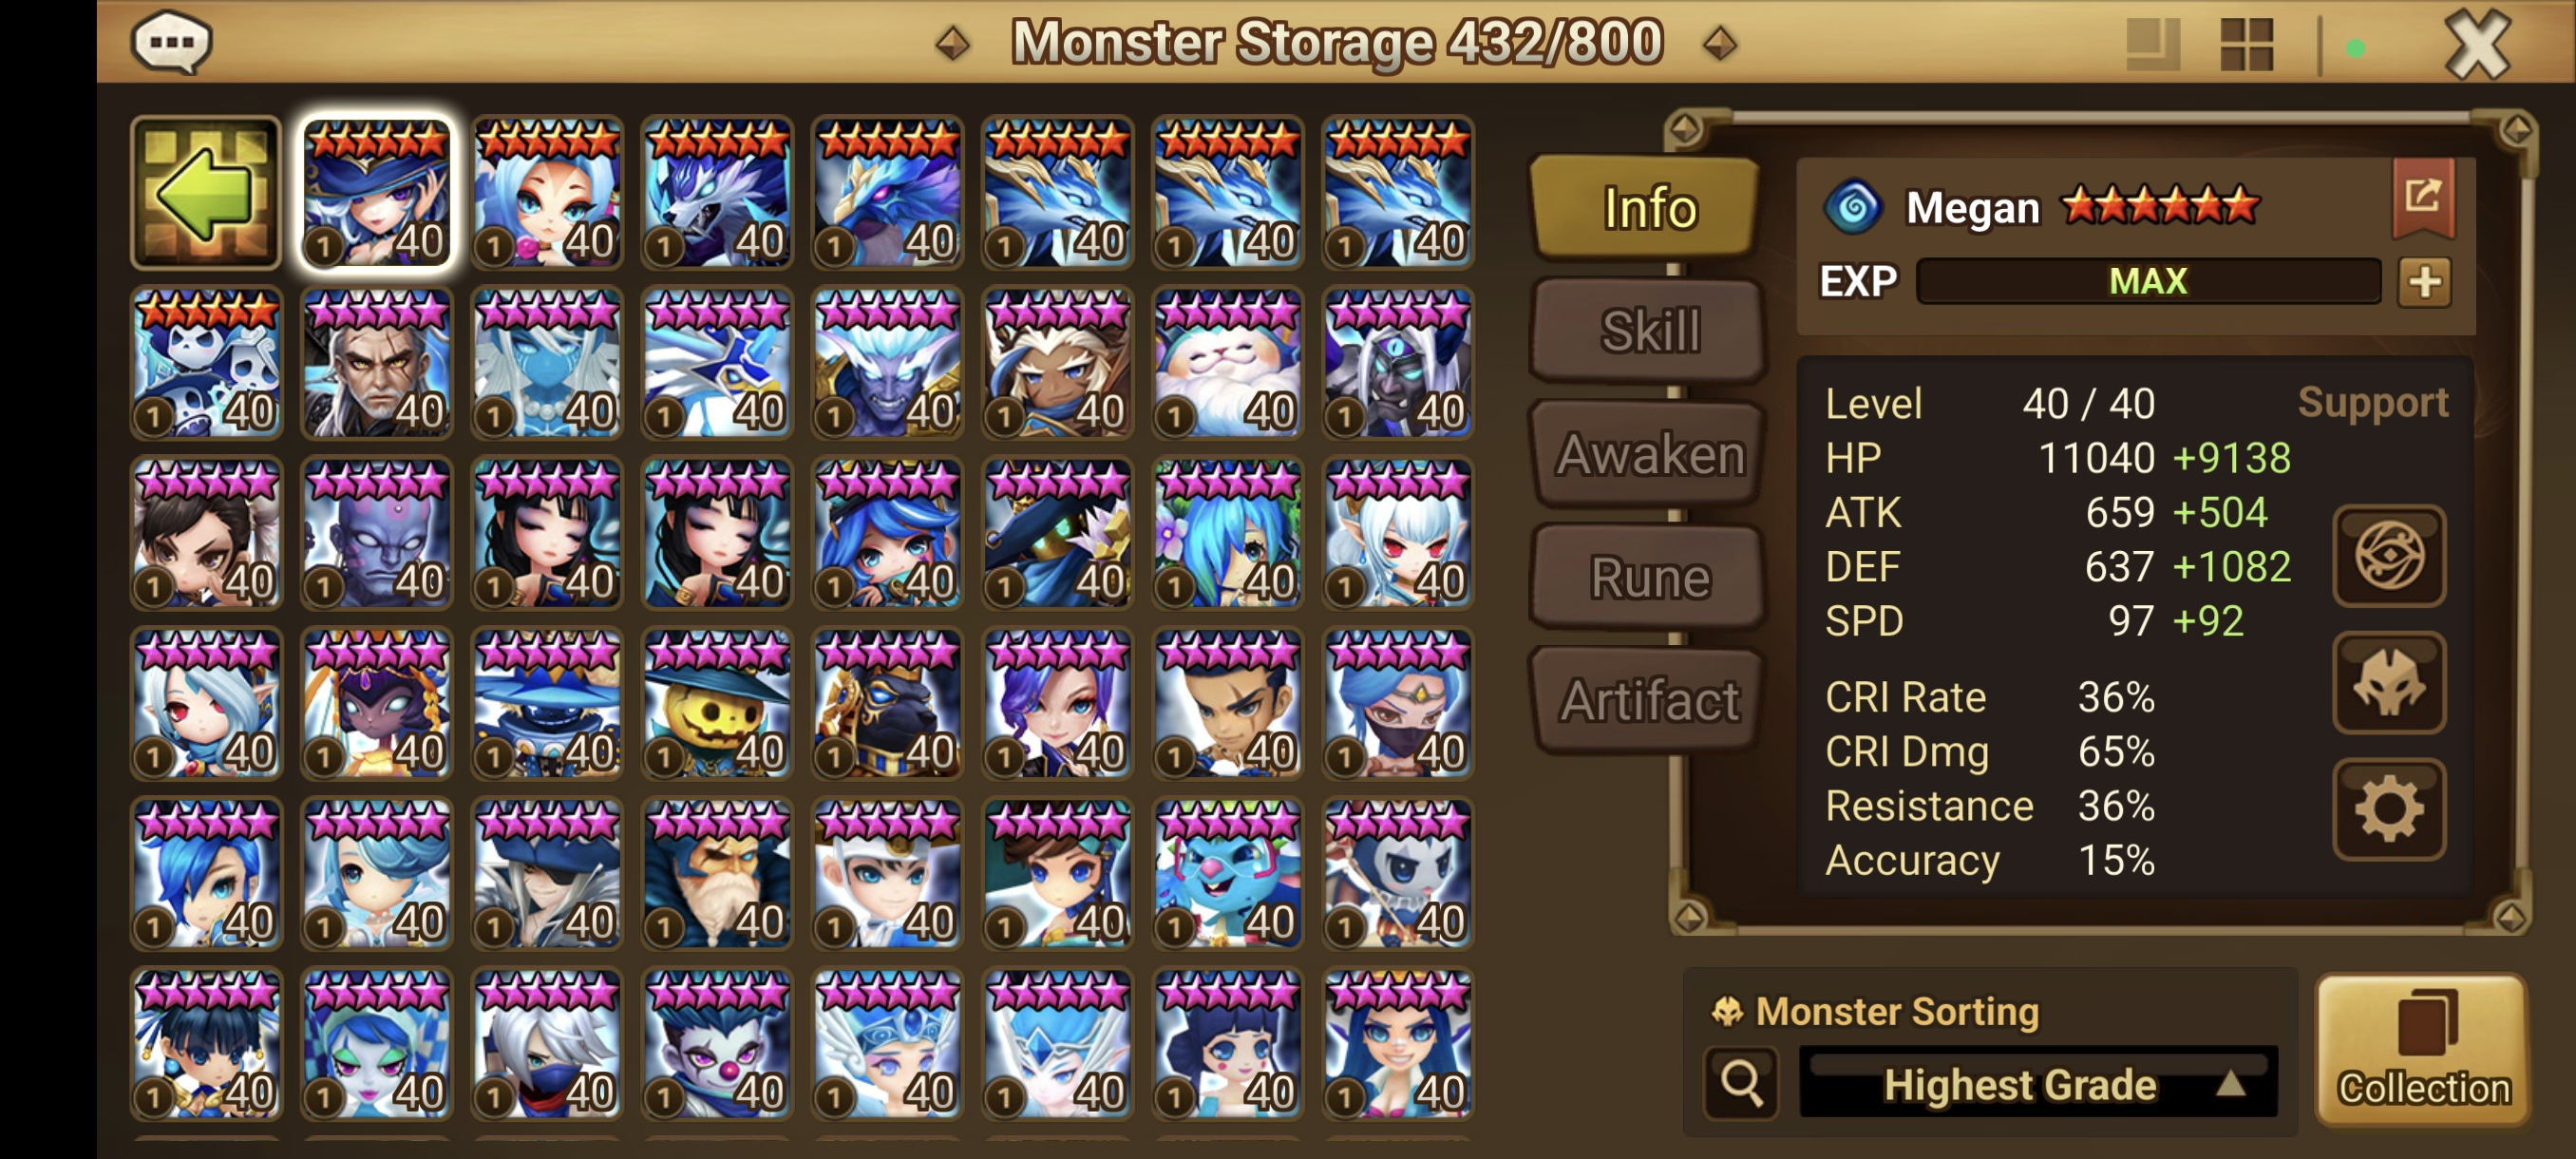2576x1159 pixels.
Task: Go to previous storage with left diamond arrow
Action: tap(952, 43)
